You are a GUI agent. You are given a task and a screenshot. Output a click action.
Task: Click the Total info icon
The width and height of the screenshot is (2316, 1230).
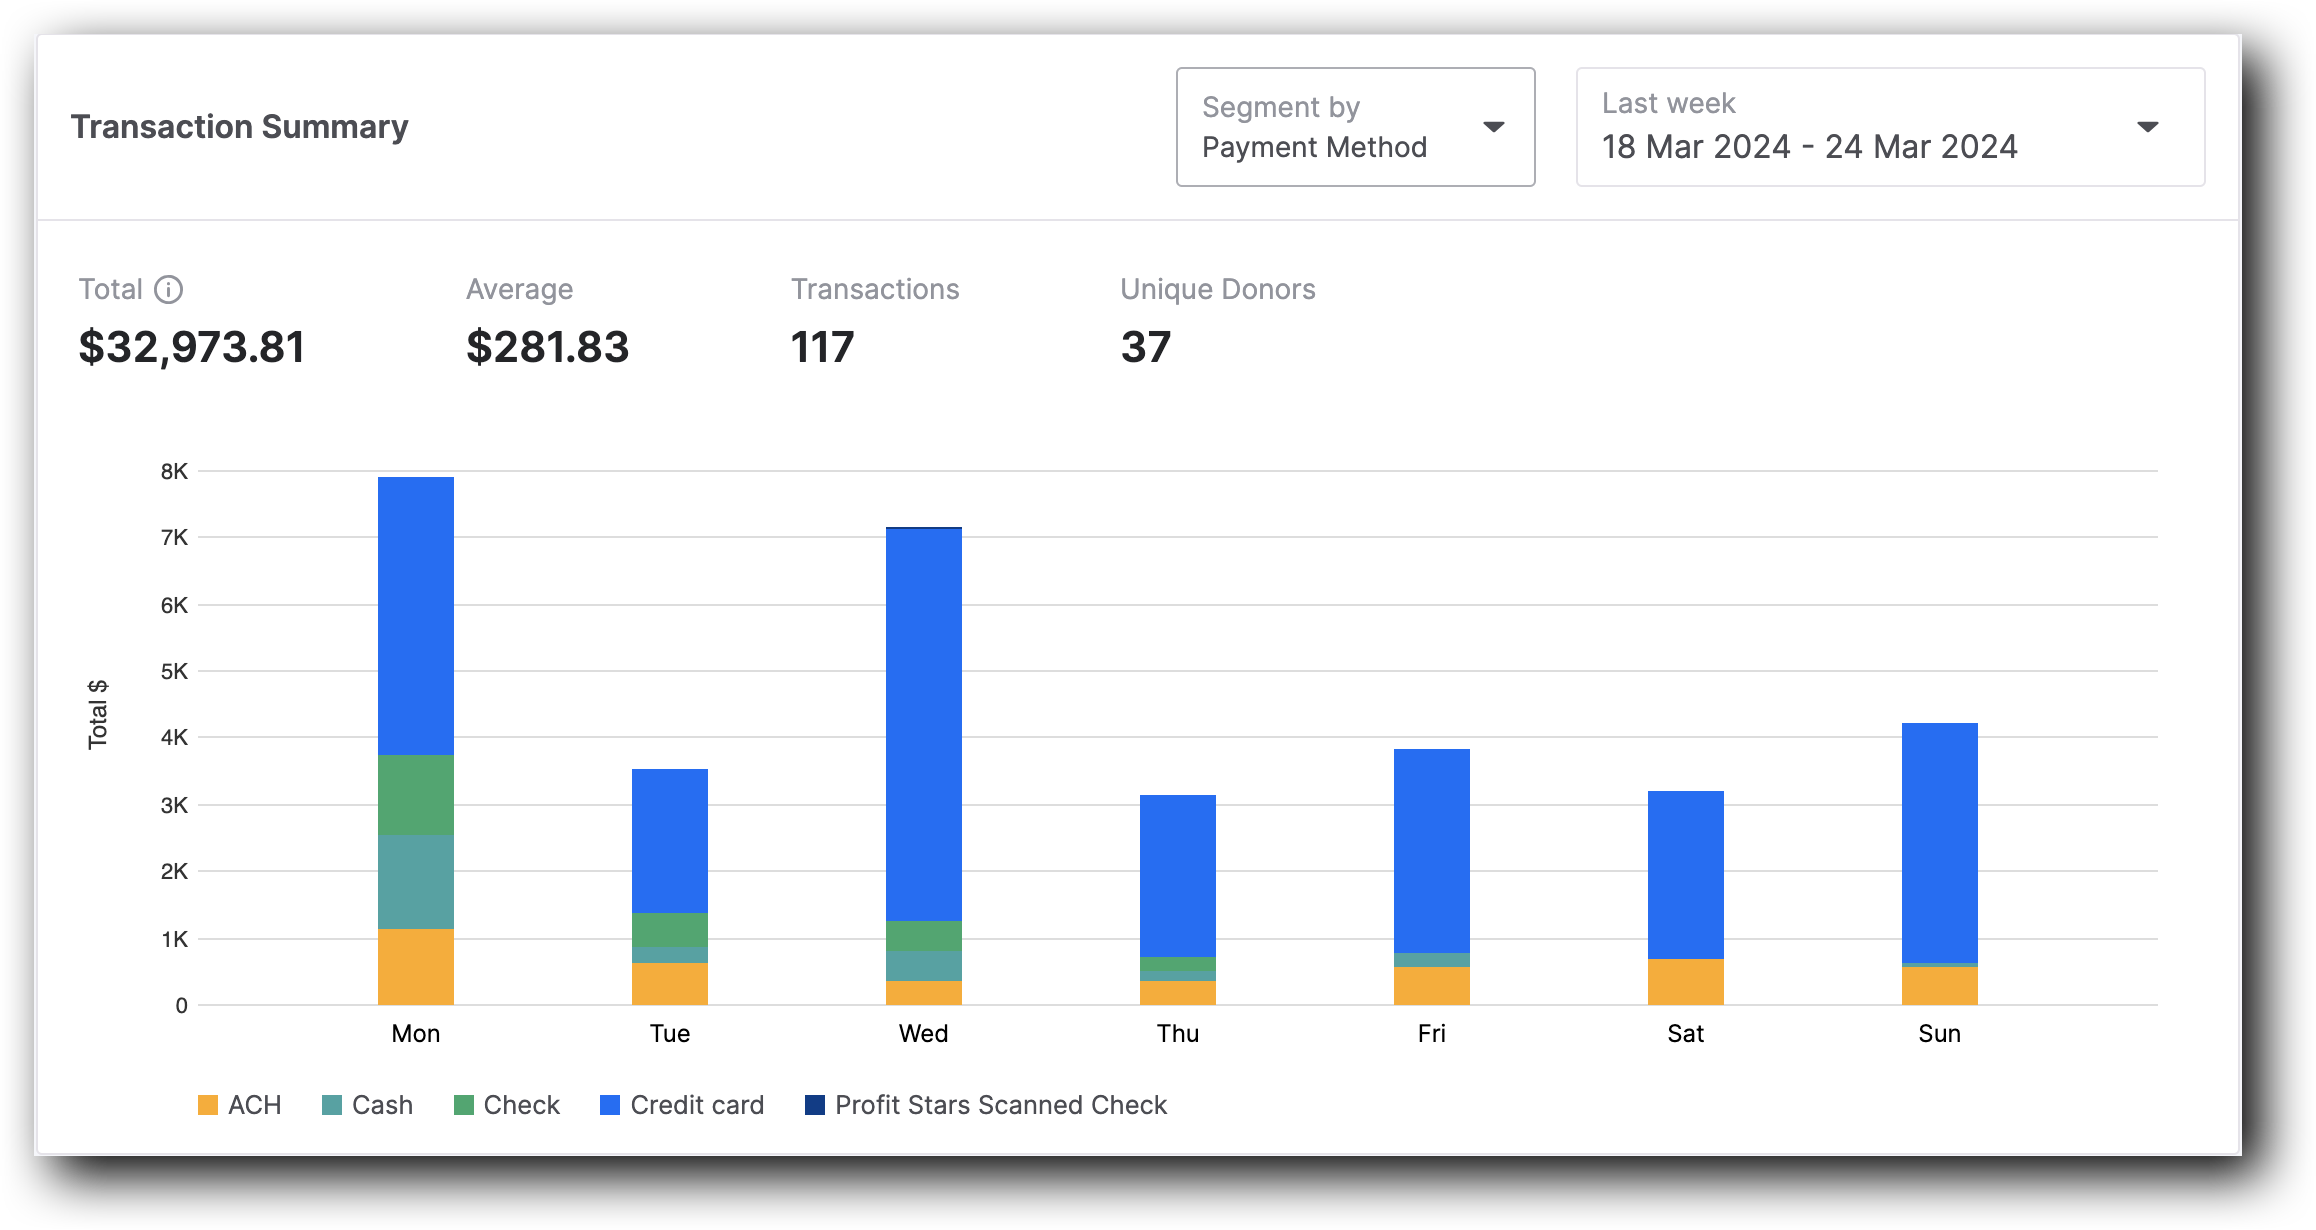pos(168,289)
